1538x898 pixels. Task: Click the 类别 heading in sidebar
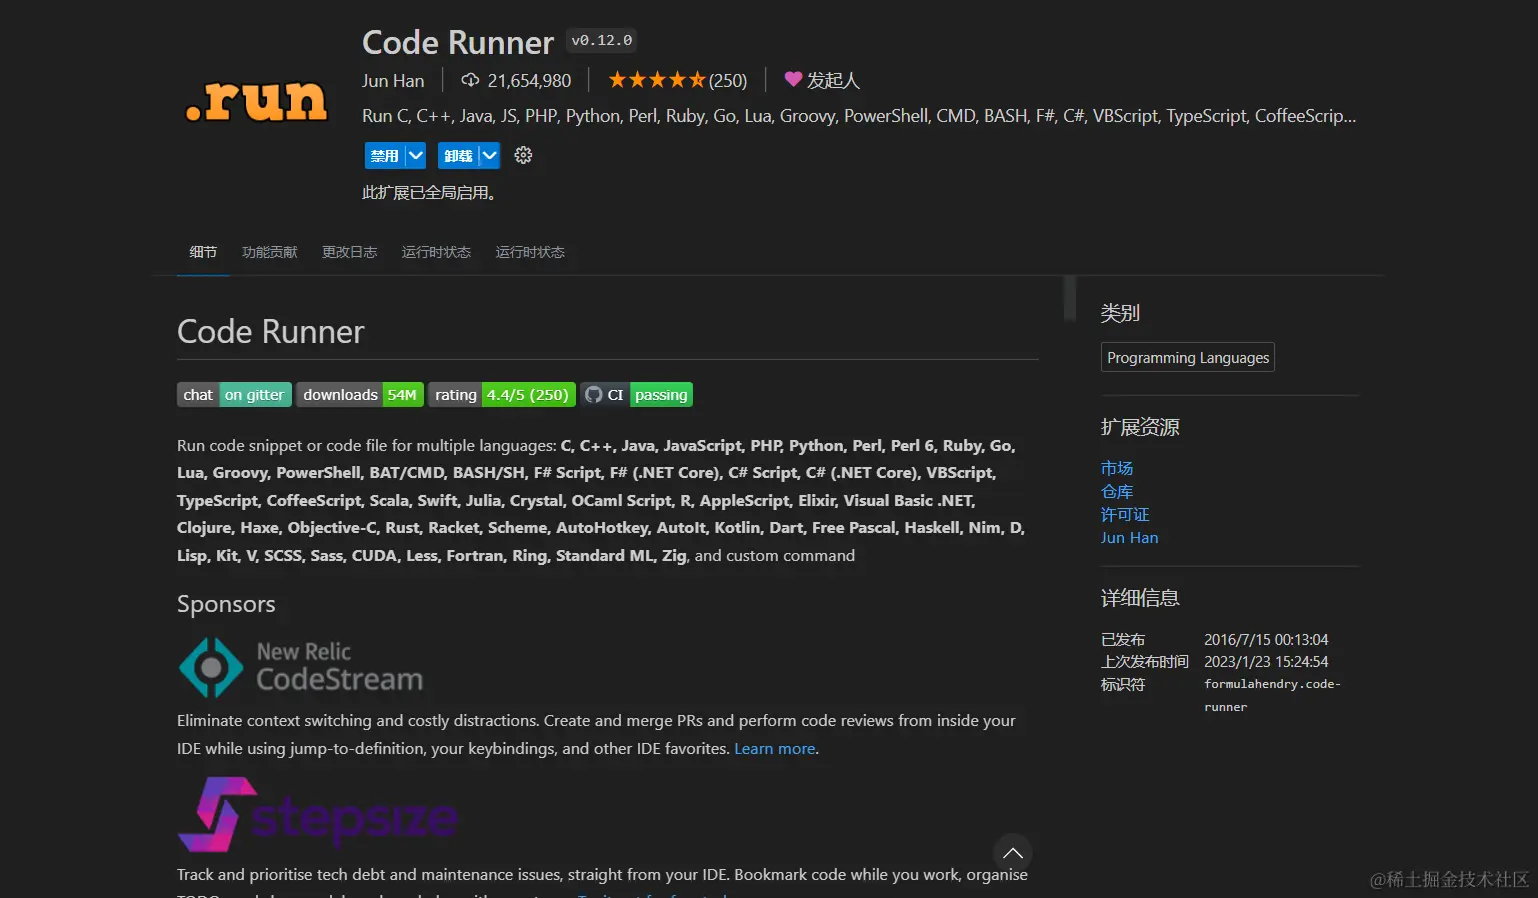pos(1120,313)
